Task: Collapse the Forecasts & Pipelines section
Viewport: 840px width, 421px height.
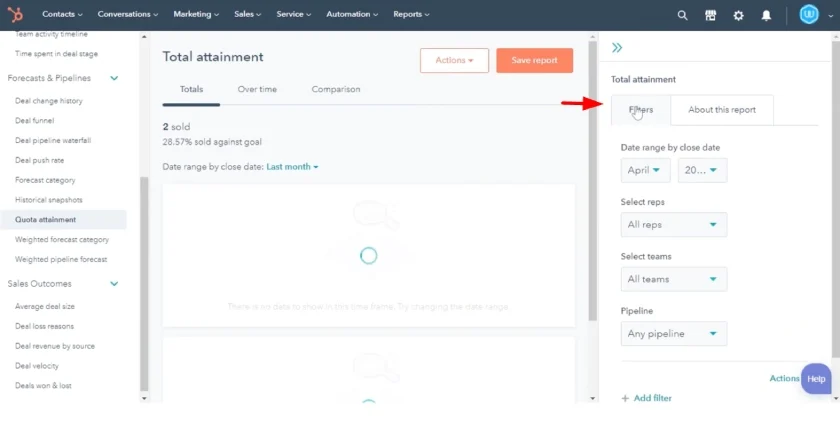Action: tap(114, 78)
